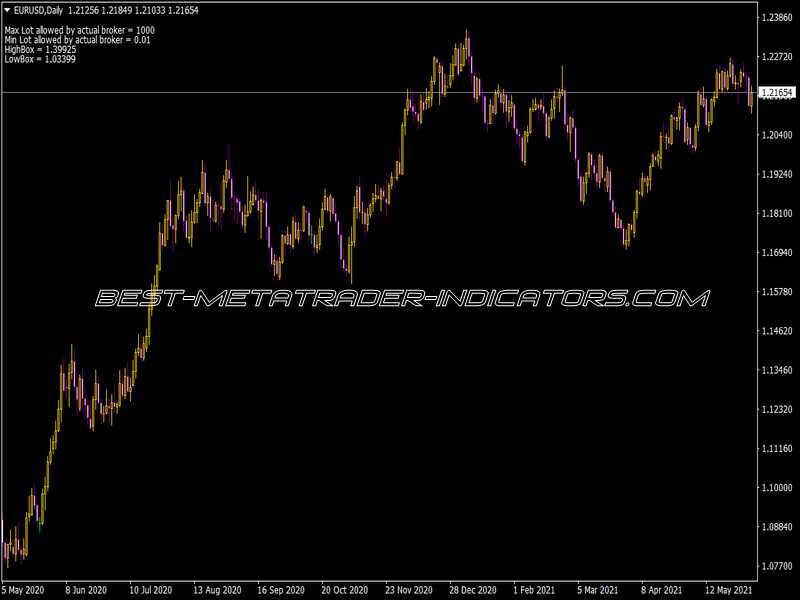Click the 1.19240 price scale label
Viewport: 800px width, 600px height.
[777, 174]
